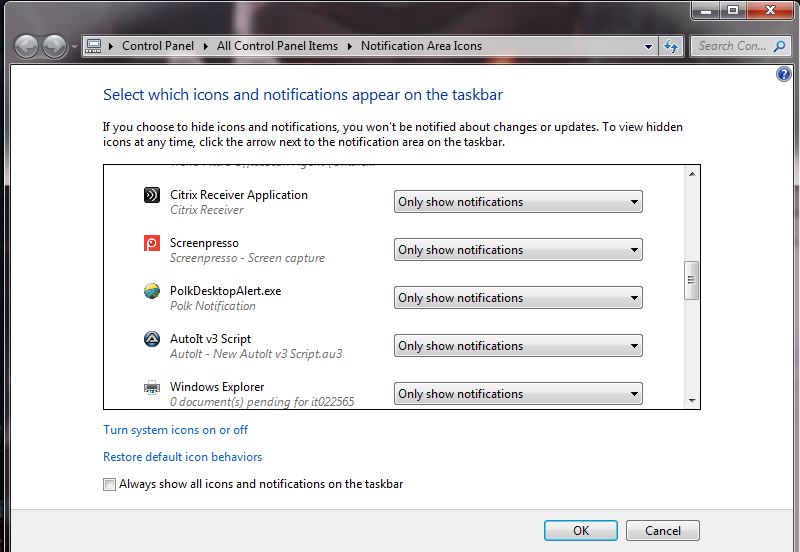Select the 0 document(s) pending text
800x552 pixels.
(x=262, y=402)
